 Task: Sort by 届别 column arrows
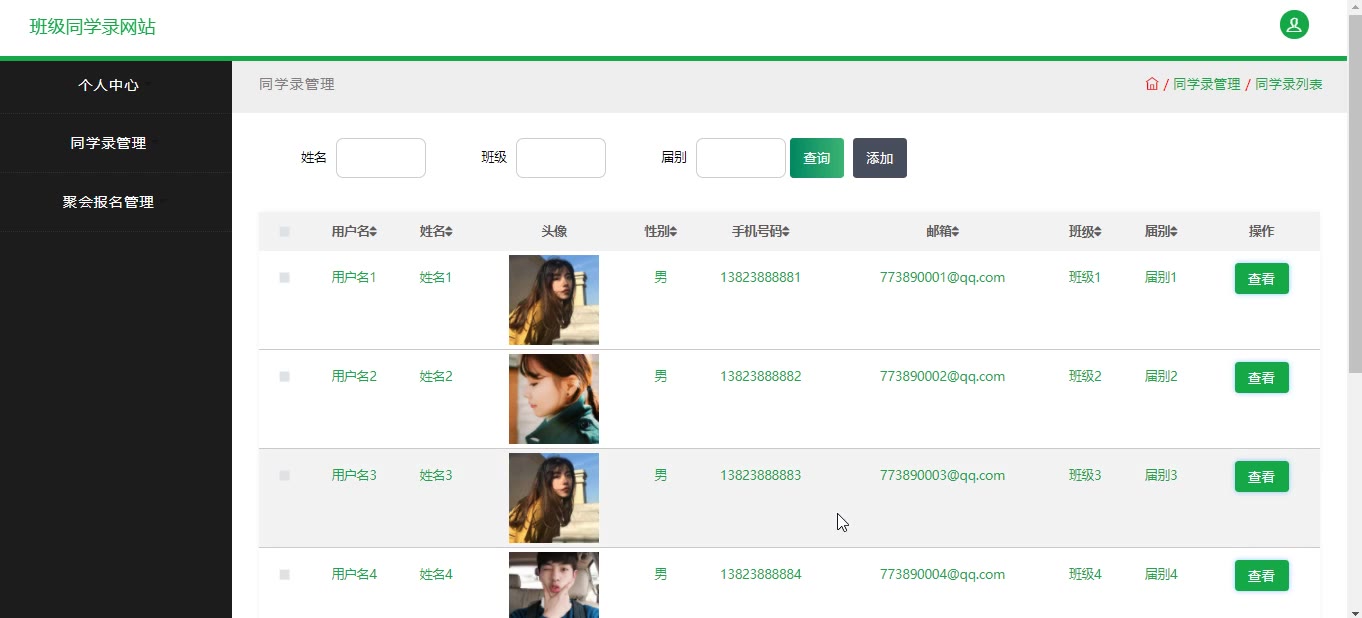point(1173,232)
